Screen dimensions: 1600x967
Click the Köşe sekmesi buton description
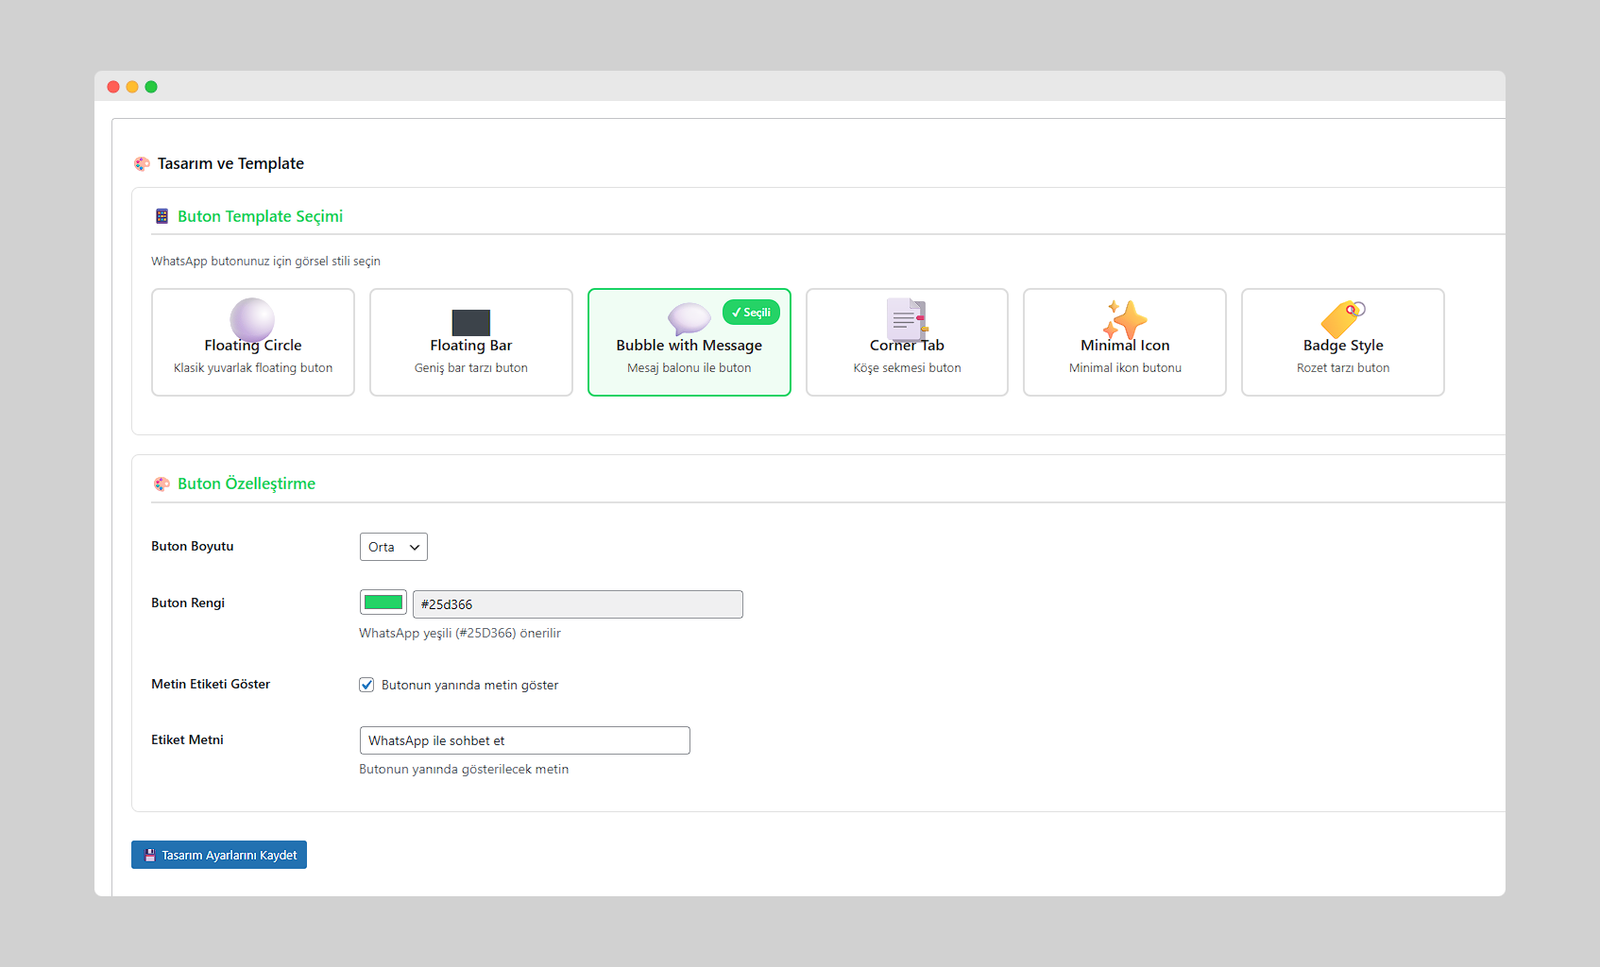click(x=906, y=368)
